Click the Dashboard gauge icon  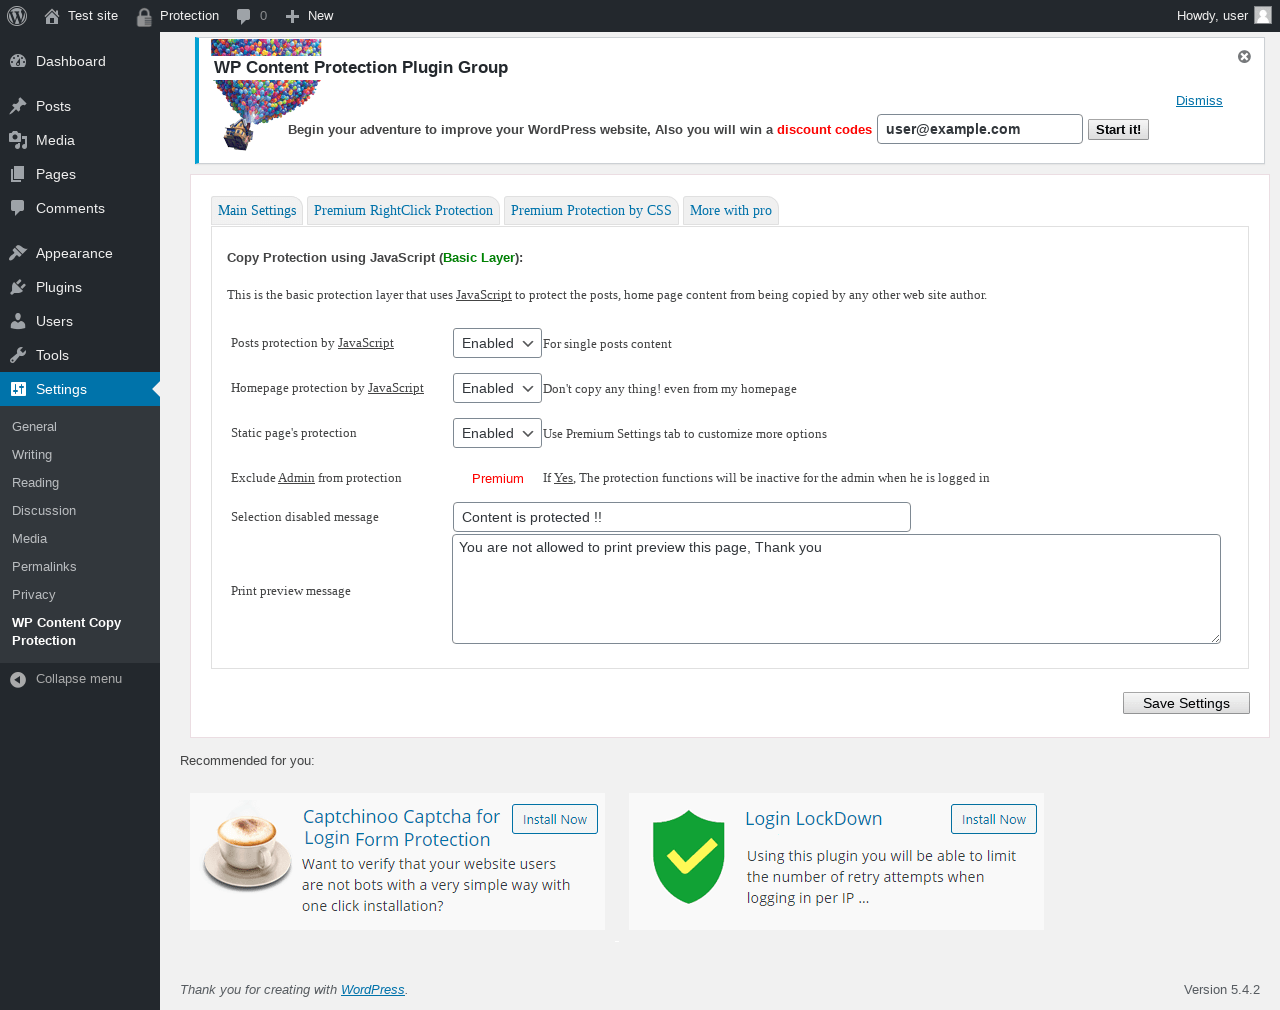(x=18, y=61)
